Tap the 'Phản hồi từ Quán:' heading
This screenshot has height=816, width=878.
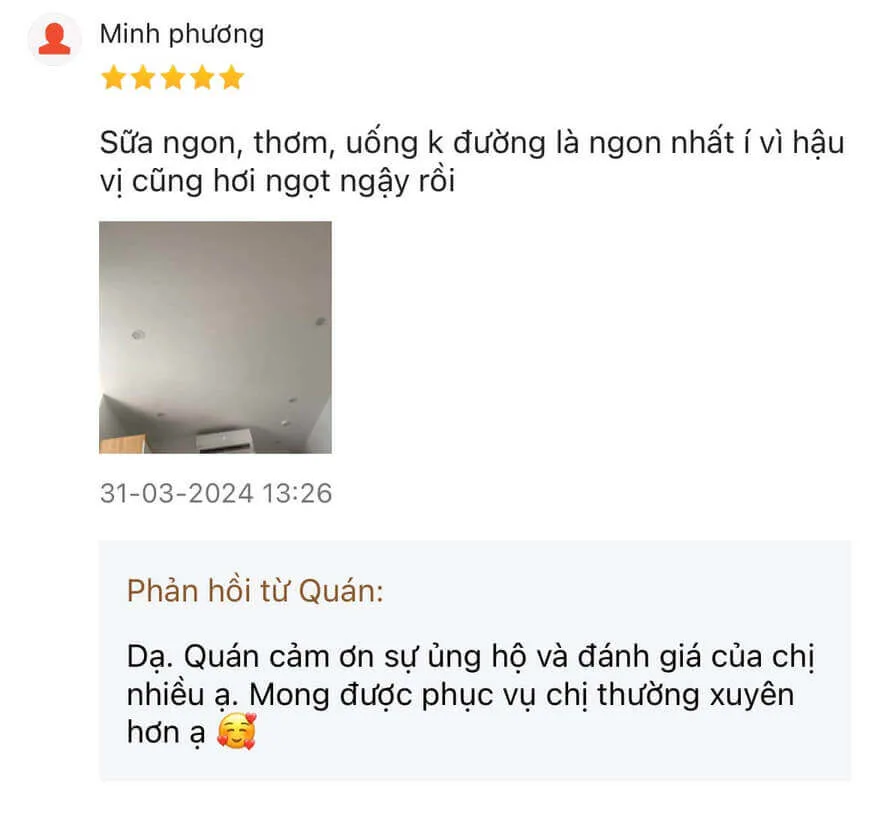(255, 591)
